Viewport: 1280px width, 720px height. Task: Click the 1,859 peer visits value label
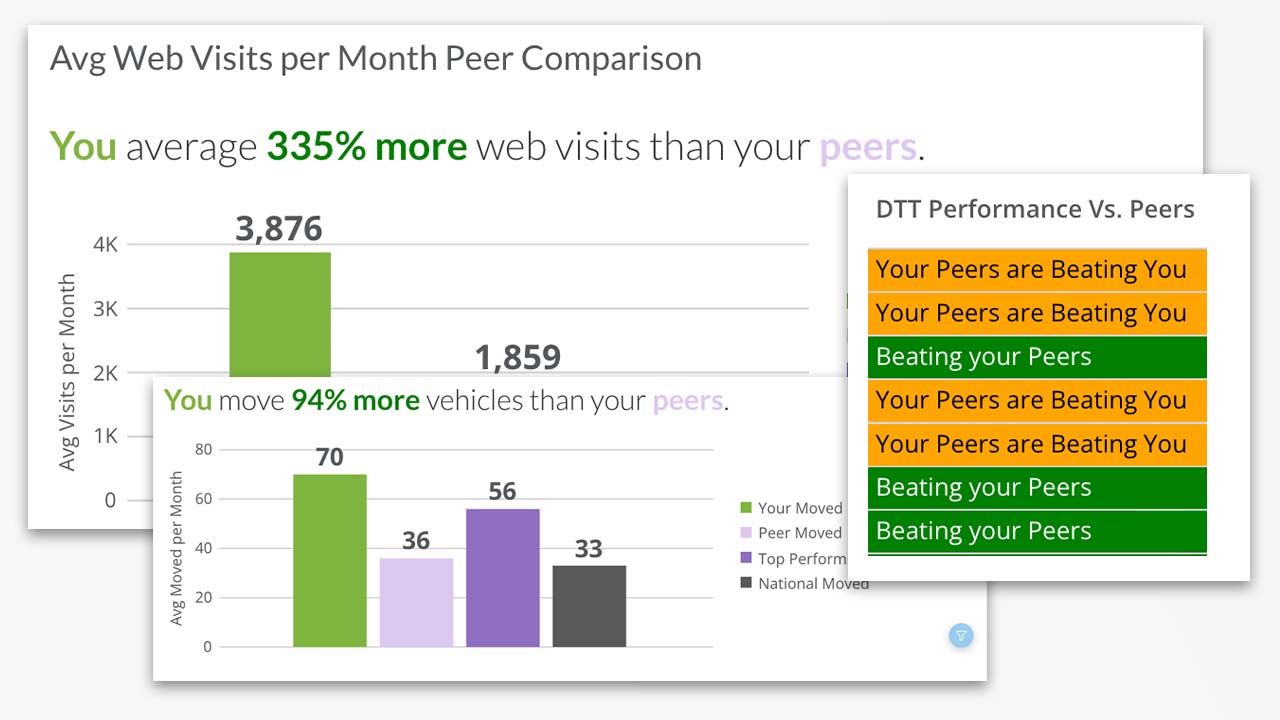click(517, 357)
